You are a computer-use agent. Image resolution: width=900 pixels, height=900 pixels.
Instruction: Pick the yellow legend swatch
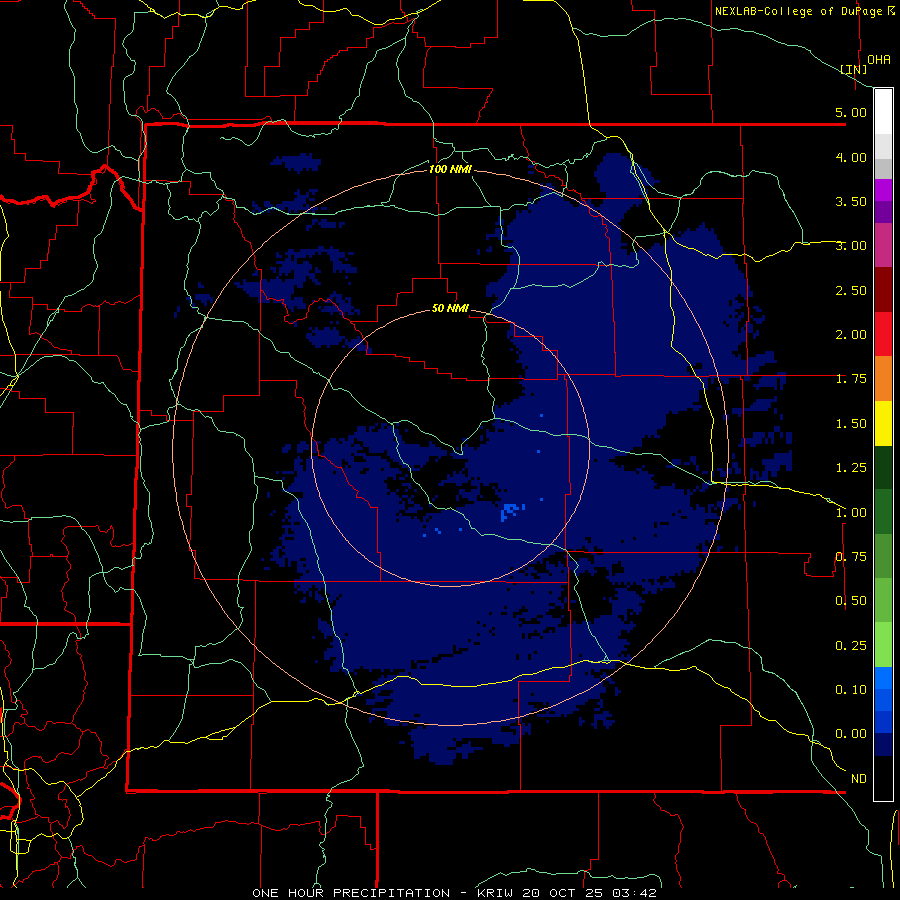(883, 423)
